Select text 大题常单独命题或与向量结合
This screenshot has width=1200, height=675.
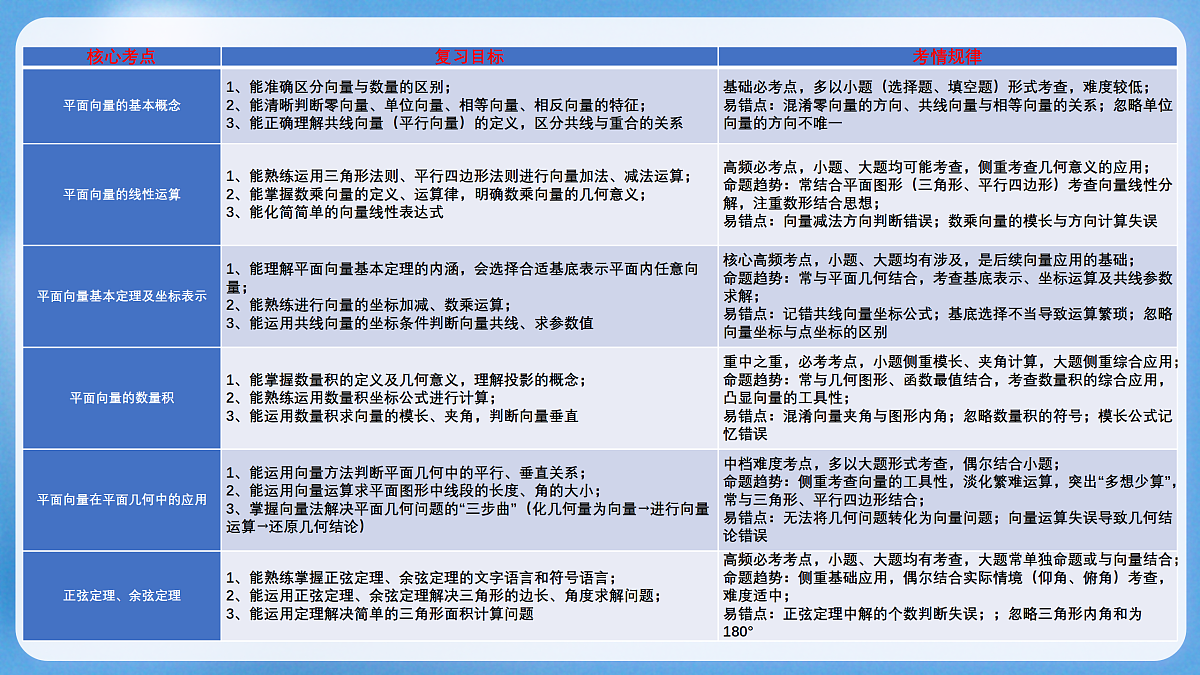click(x=1078, y=560)
